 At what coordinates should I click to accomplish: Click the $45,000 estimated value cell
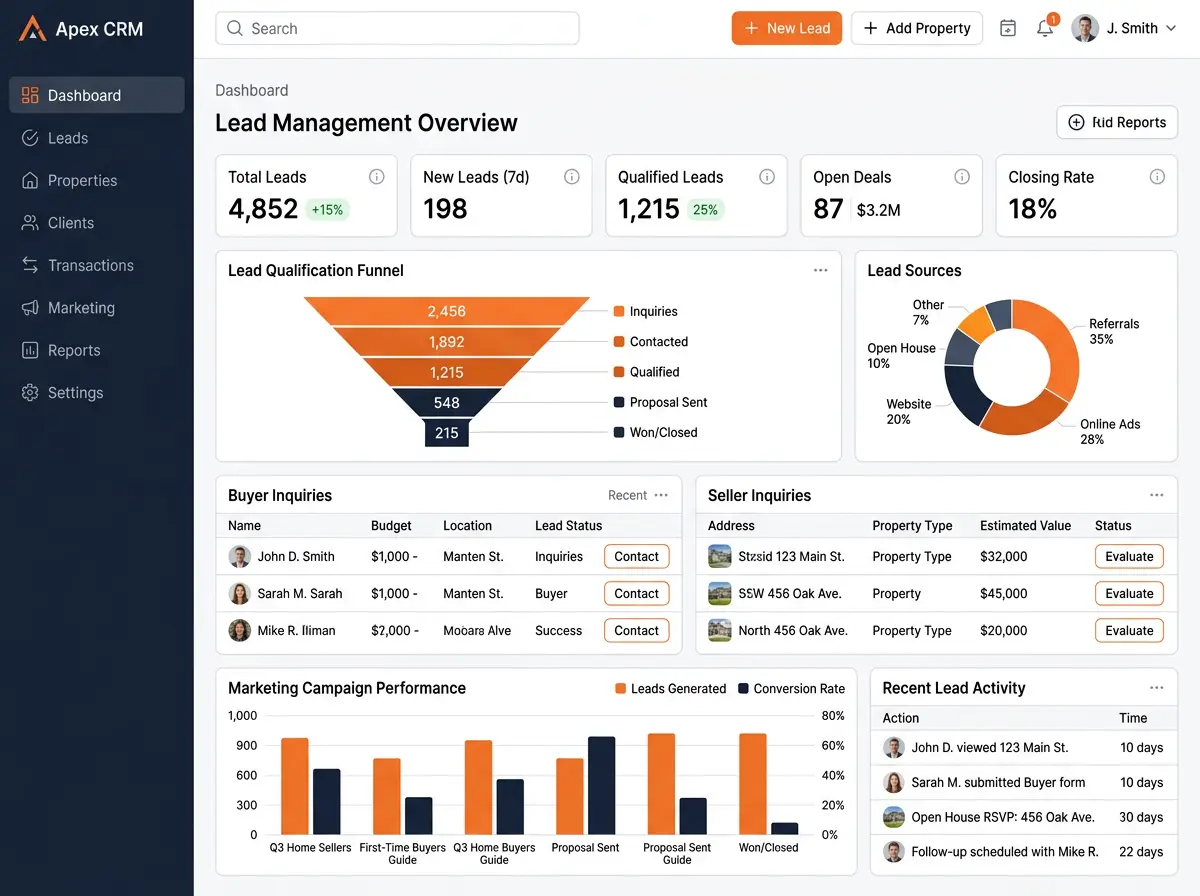pyautogui.click(x=1004, y=594)
